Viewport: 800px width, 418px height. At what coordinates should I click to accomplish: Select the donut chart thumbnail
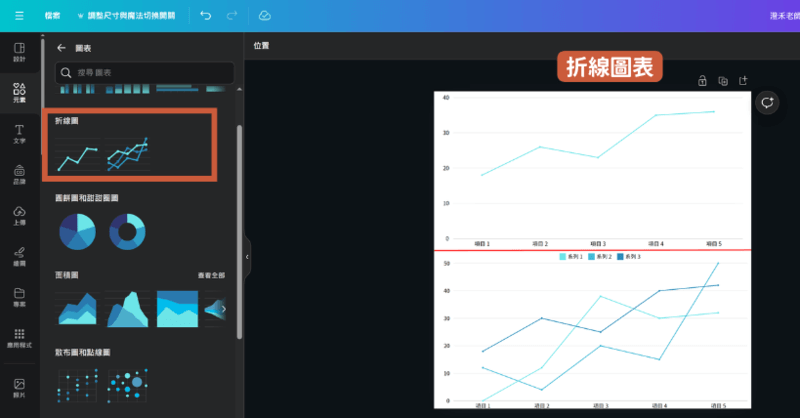(x=127, y=231)
